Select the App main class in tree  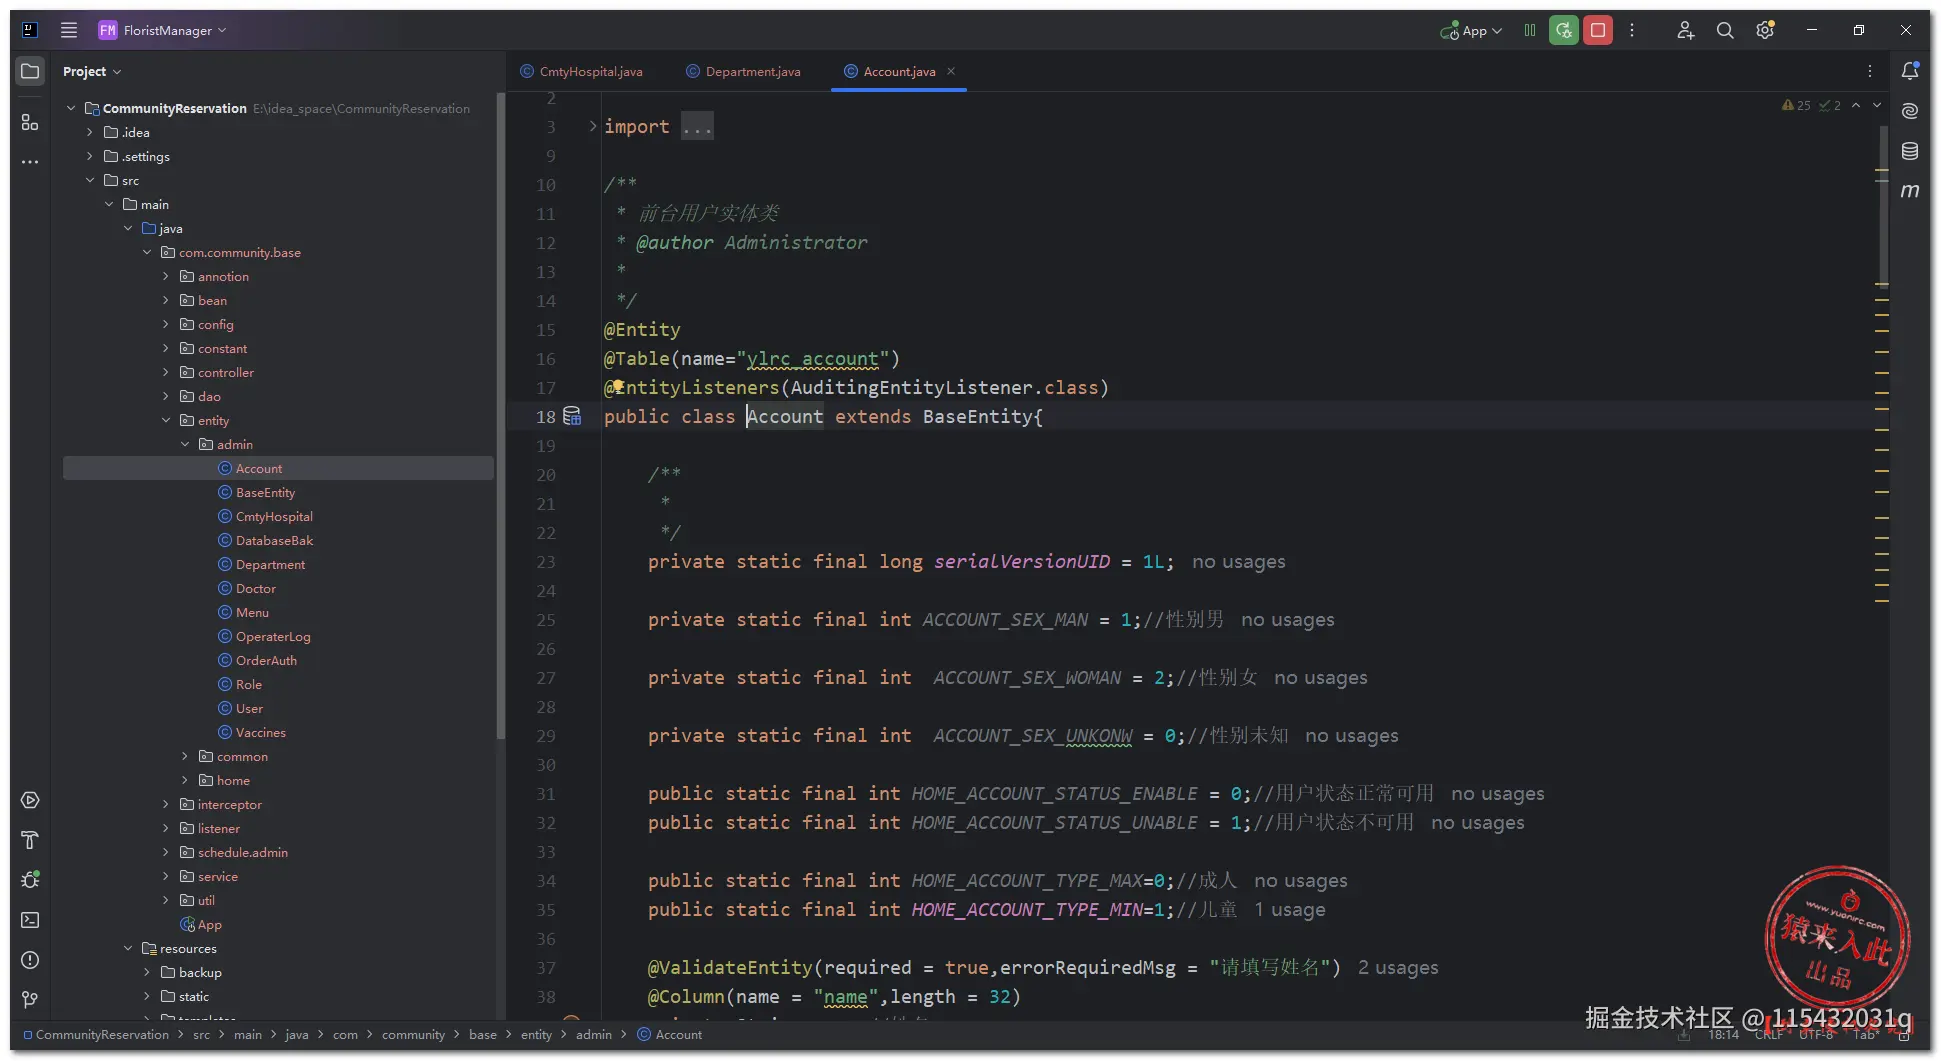[210, 924]
